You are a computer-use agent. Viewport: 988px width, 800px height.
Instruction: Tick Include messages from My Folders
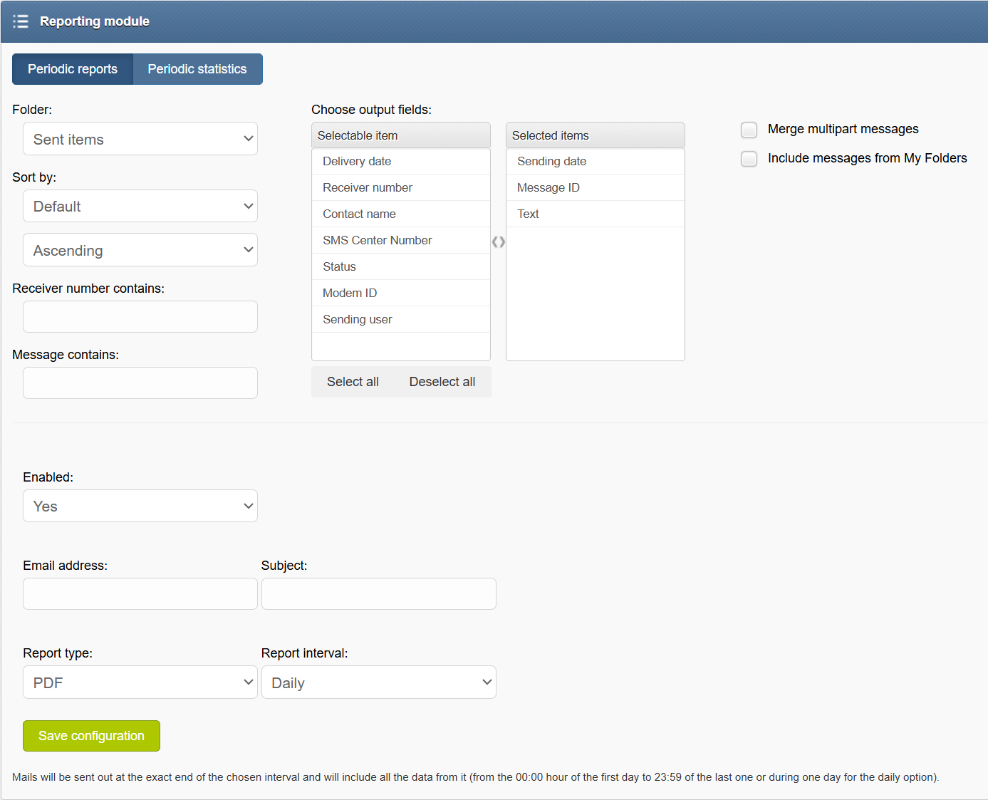749,159
